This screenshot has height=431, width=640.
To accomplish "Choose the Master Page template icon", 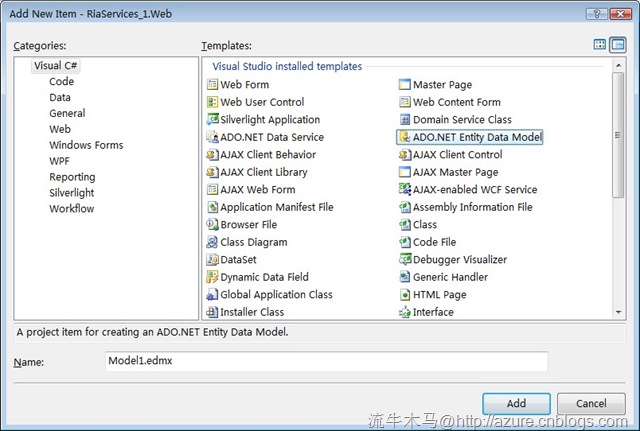I will [405, 85].
